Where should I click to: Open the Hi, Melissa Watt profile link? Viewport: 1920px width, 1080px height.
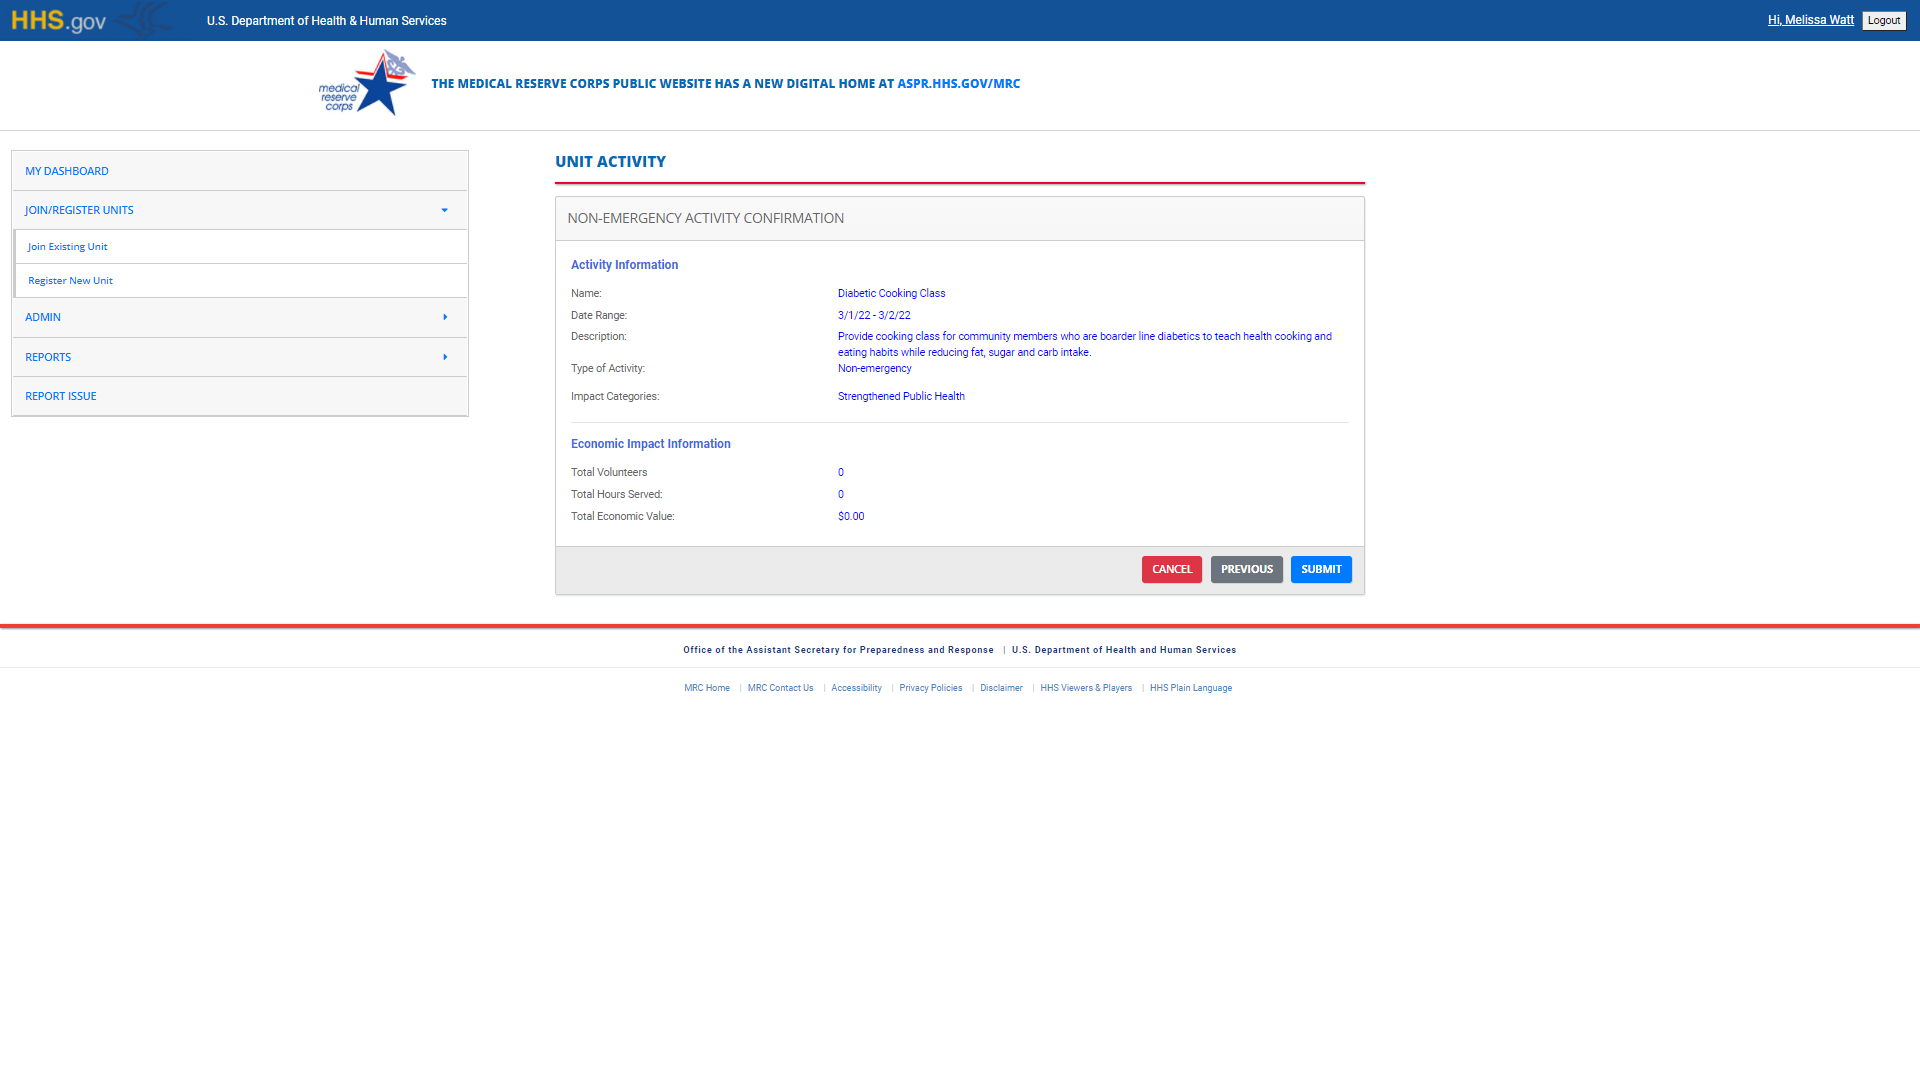pyautogui.click(x=1810, y=20)
